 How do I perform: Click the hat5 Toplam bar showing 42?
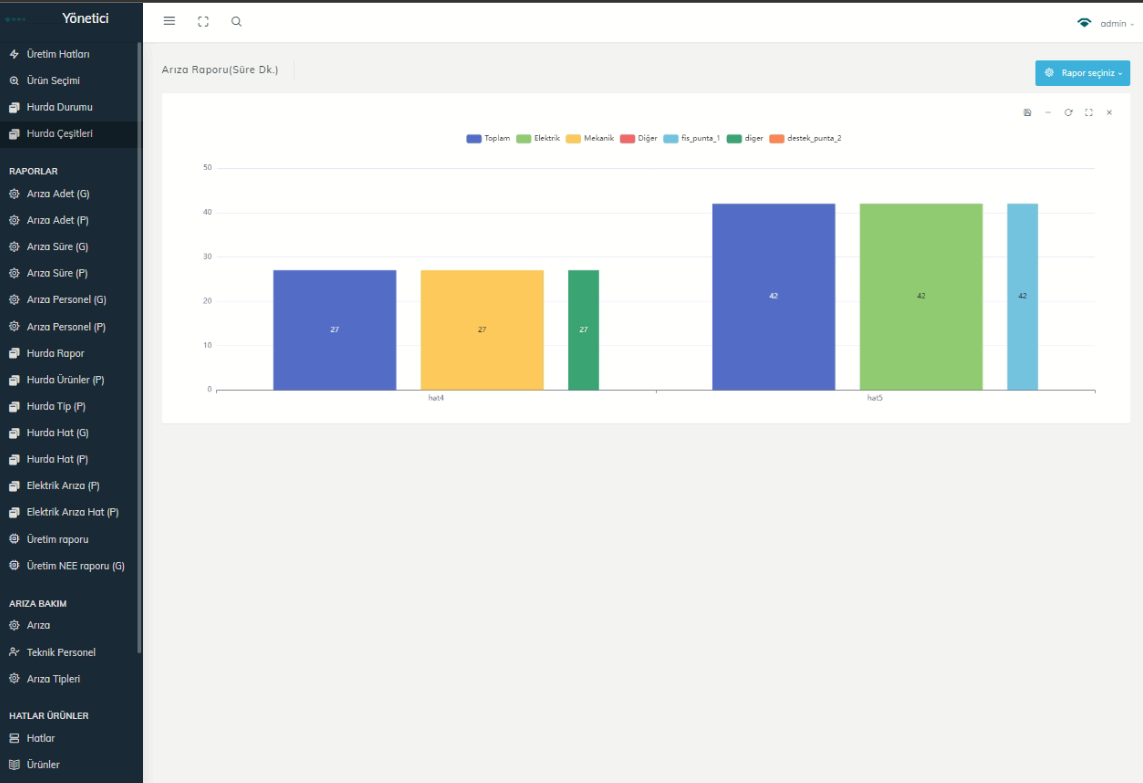coord(773,296)
